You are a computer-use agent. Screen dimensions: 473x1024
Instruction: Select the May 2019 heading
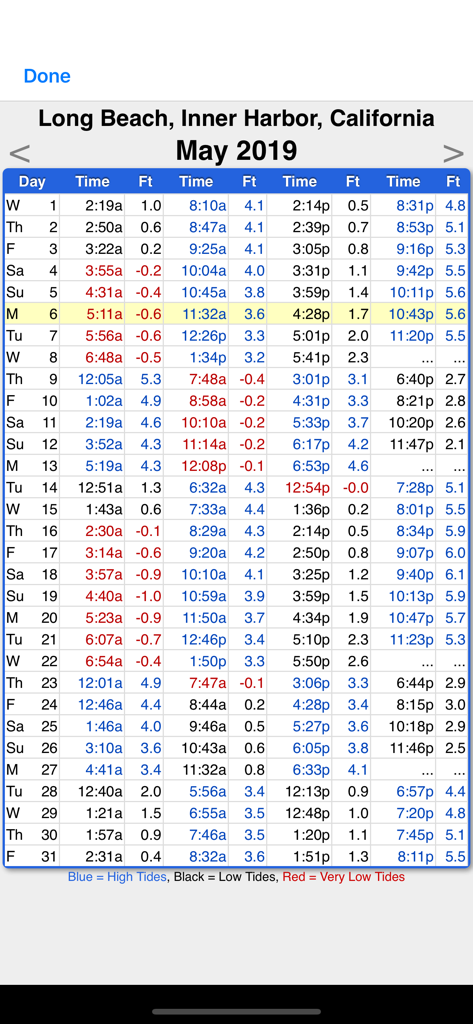(236, 151)
